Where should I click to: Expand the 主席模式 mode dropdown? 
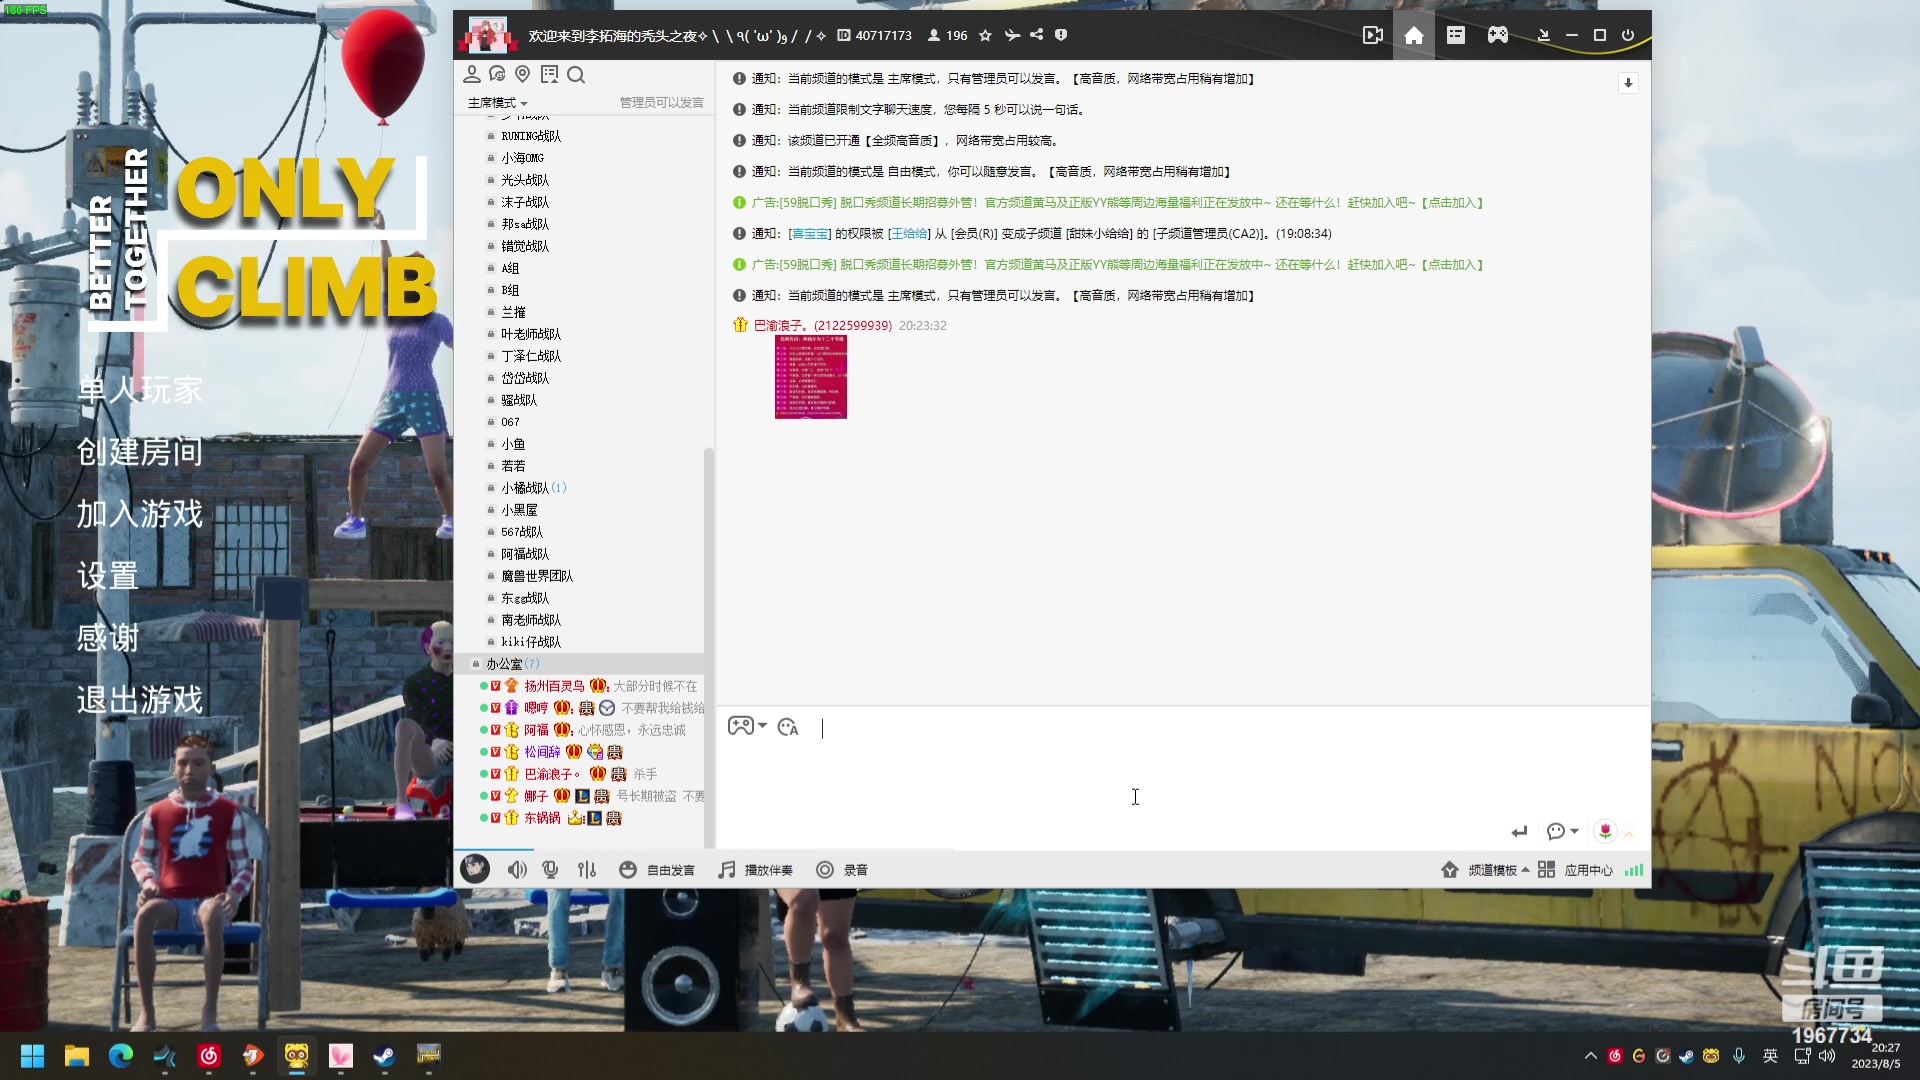tap(497, 103)
